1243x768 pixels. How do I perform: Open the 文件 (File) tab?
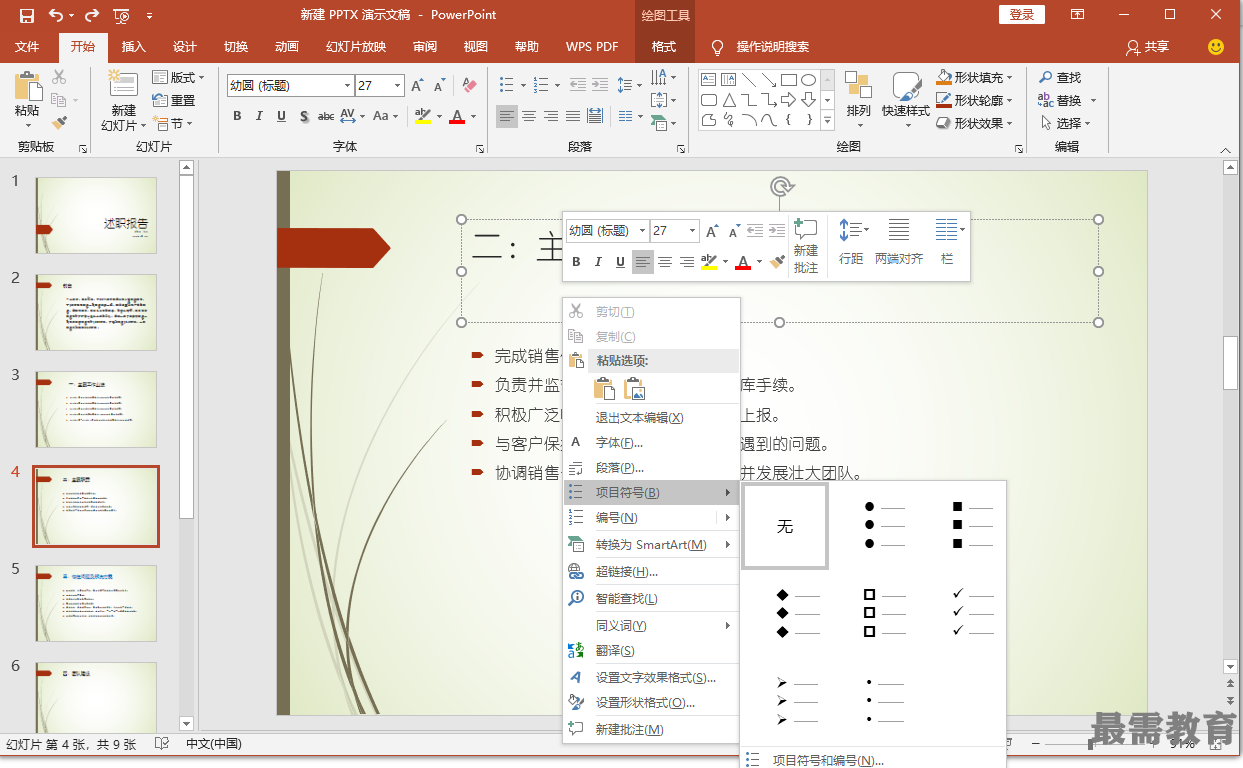click(x=27, y=47)
